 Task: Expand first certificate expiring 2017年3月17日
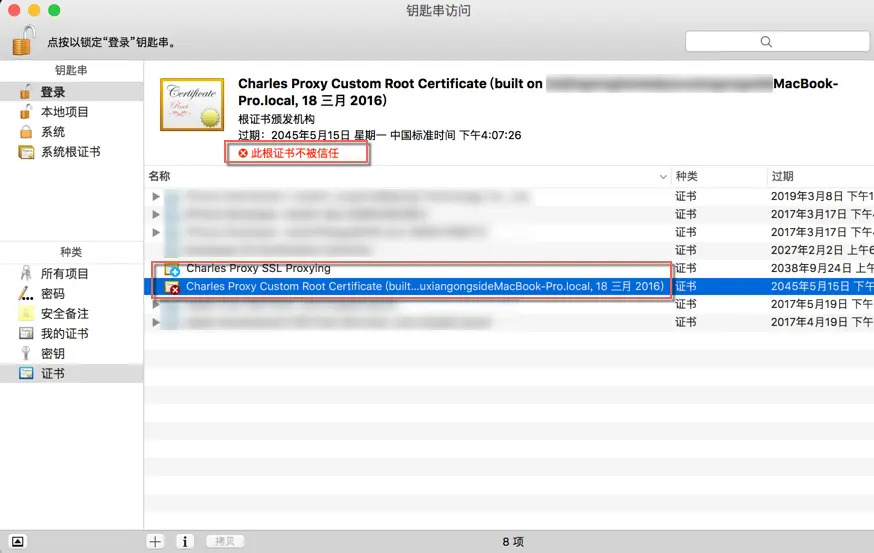coord(156,214)
